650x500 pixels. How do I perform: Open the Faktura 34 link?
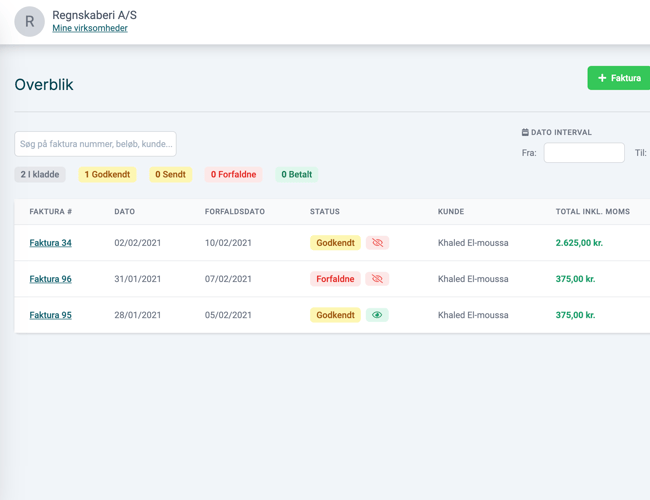50,243
